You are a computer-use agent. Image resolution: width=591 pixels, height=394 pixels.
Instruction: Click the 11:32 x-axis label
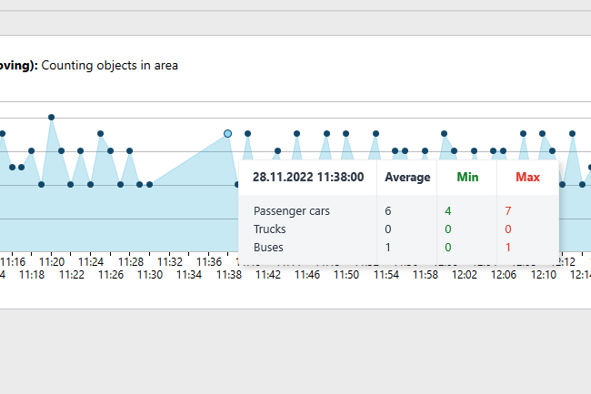pos(170,262)
